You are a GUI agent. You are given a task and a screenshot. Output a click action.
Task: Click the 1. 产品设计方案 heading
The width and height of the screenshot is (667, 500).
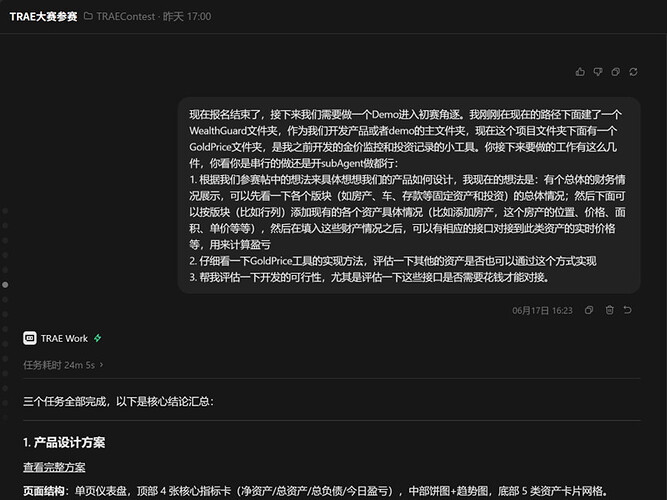pos(64,443)
